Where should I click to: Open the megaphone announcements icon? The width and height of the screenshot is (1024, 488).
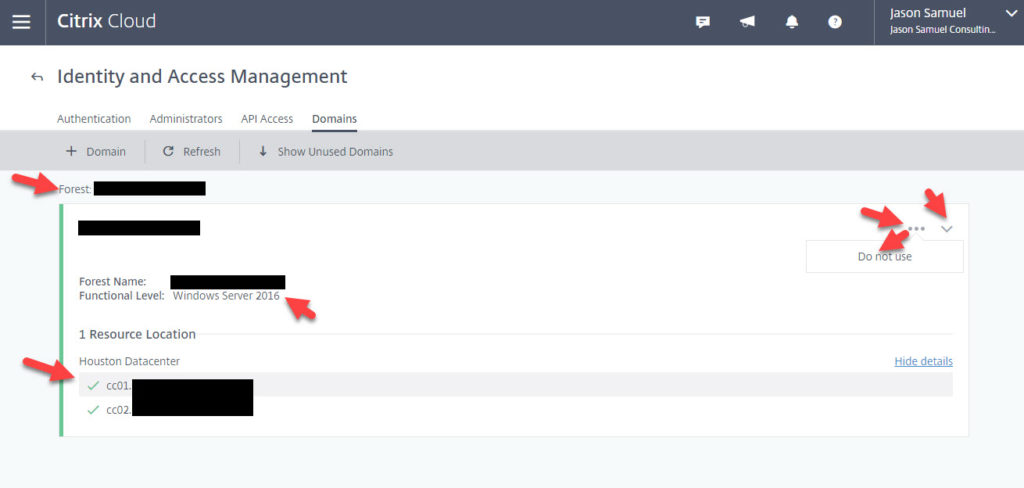pos(747,22)
